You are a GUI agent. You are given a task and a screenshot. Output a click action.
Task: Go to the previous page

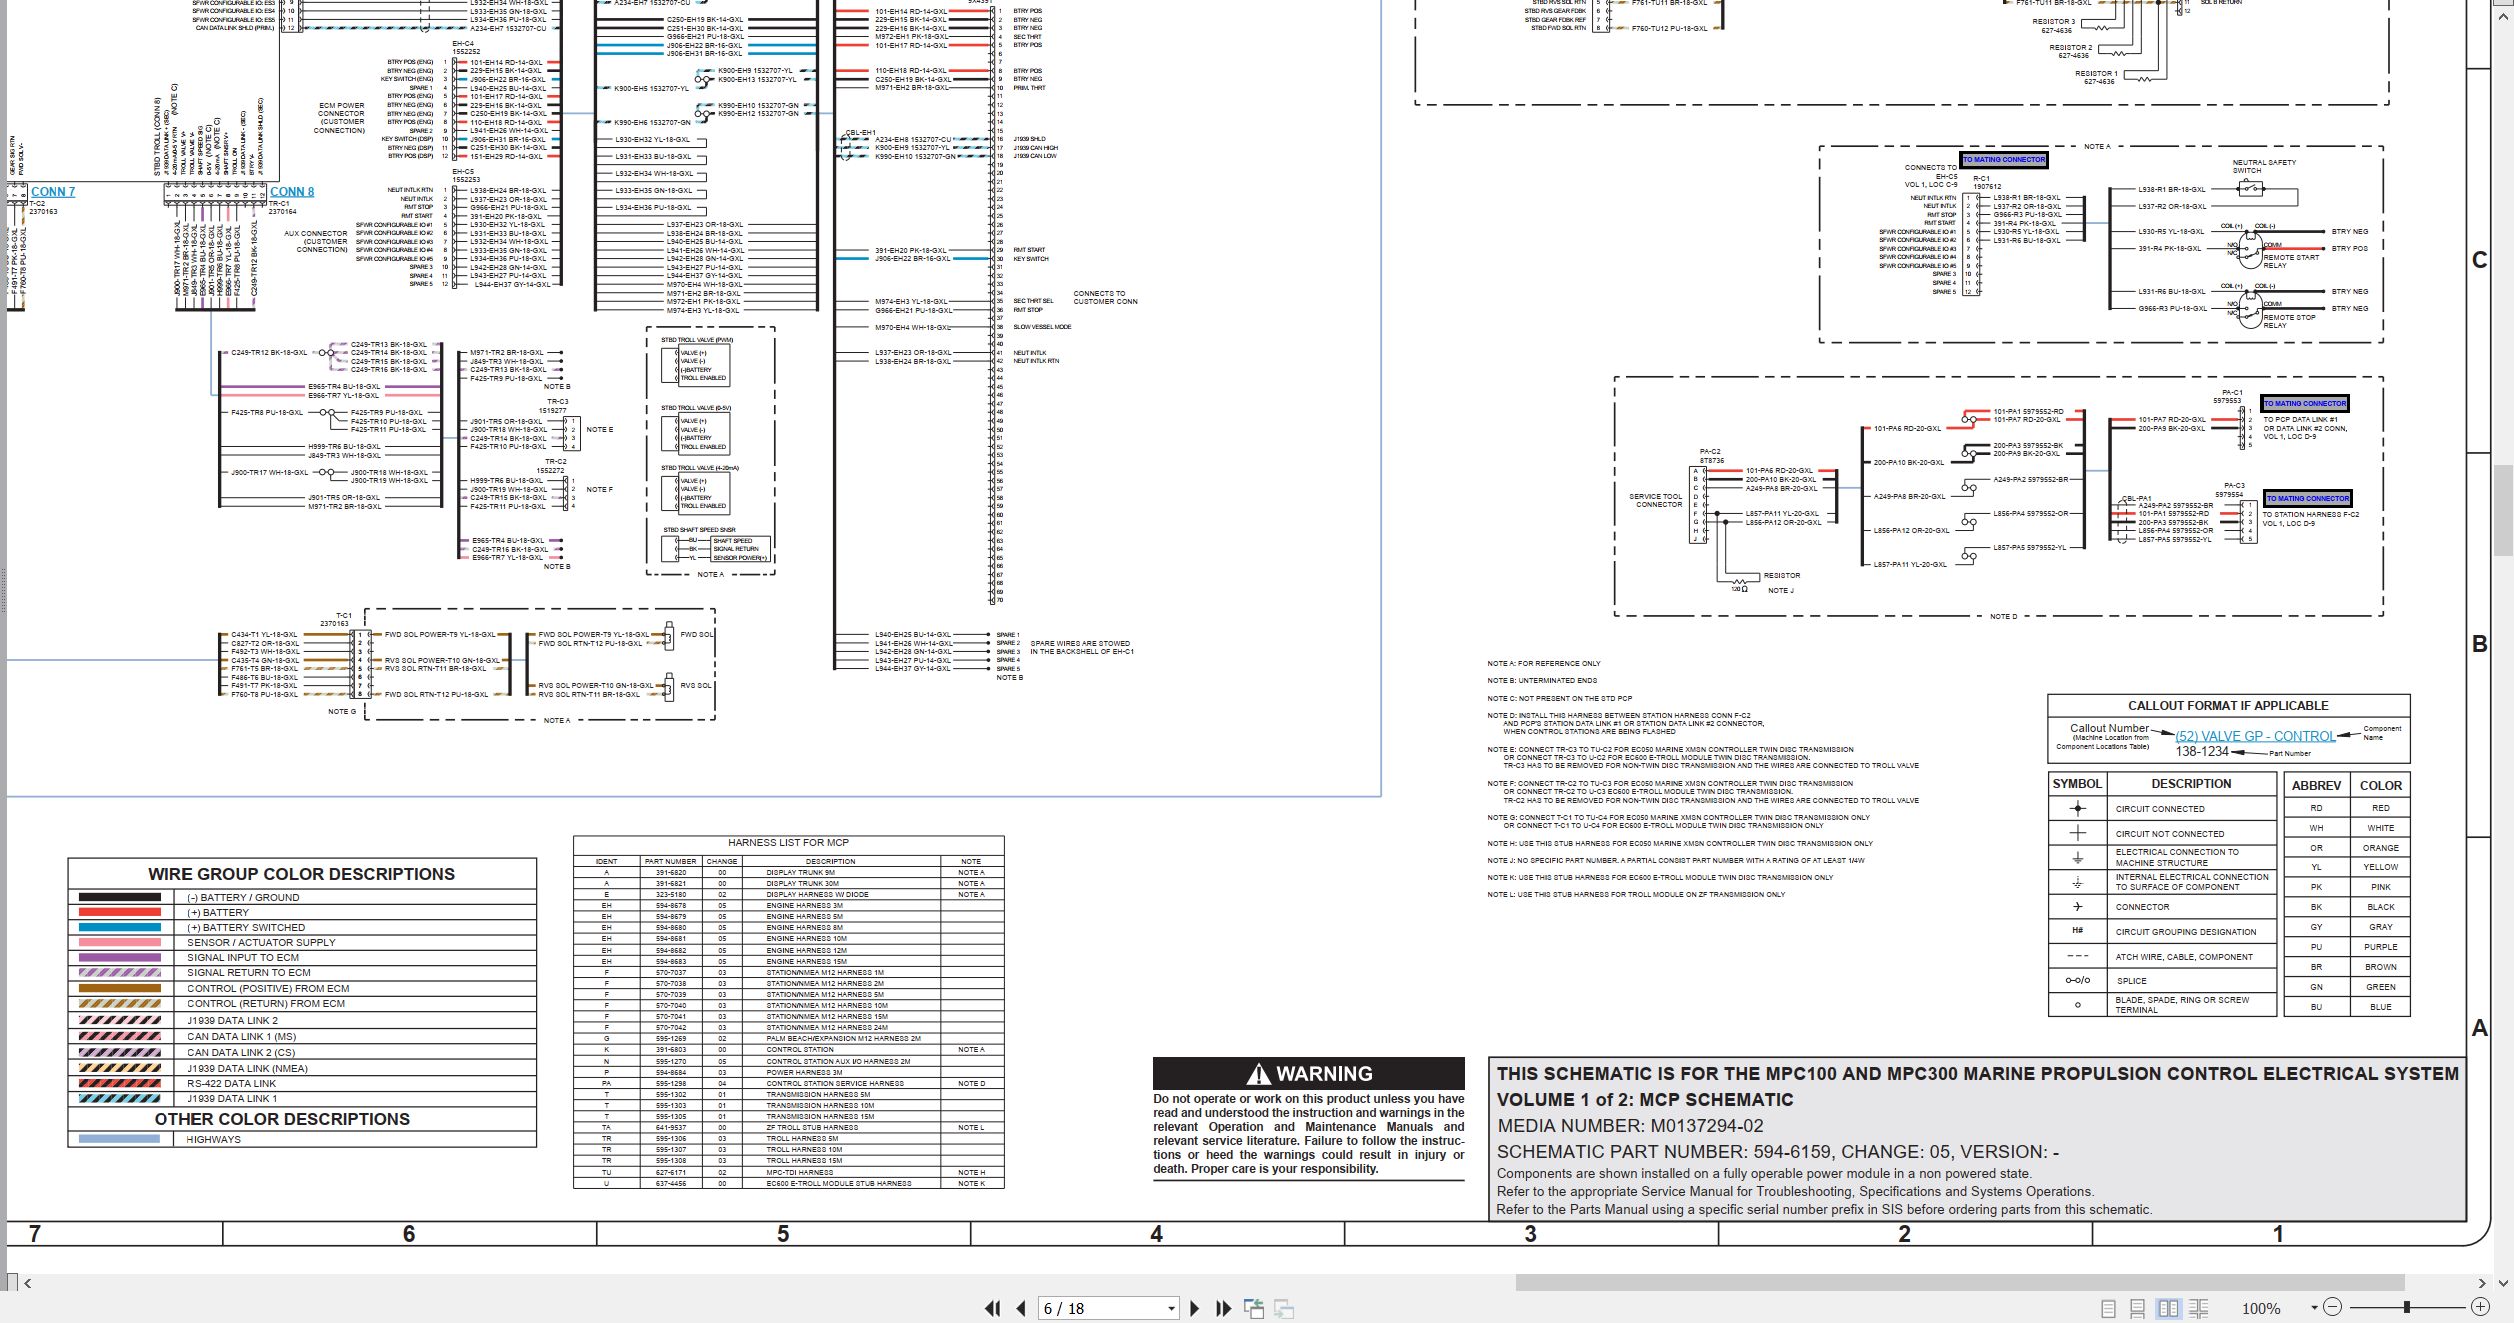1021,1308
